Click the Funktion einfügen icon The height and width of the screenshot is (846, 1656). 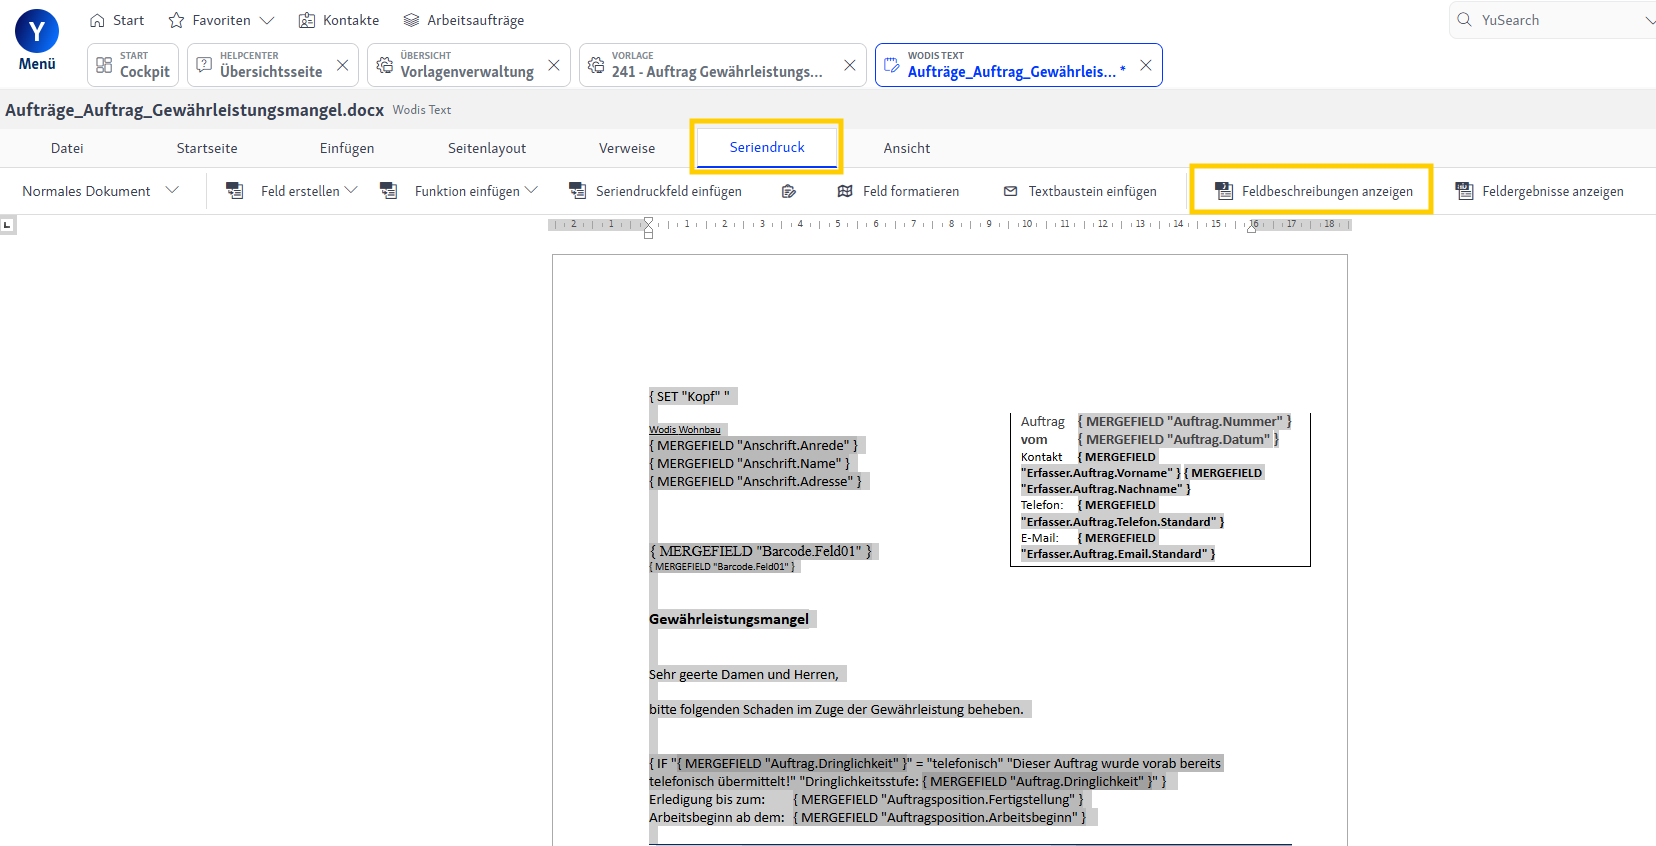(x=389, y=190)
